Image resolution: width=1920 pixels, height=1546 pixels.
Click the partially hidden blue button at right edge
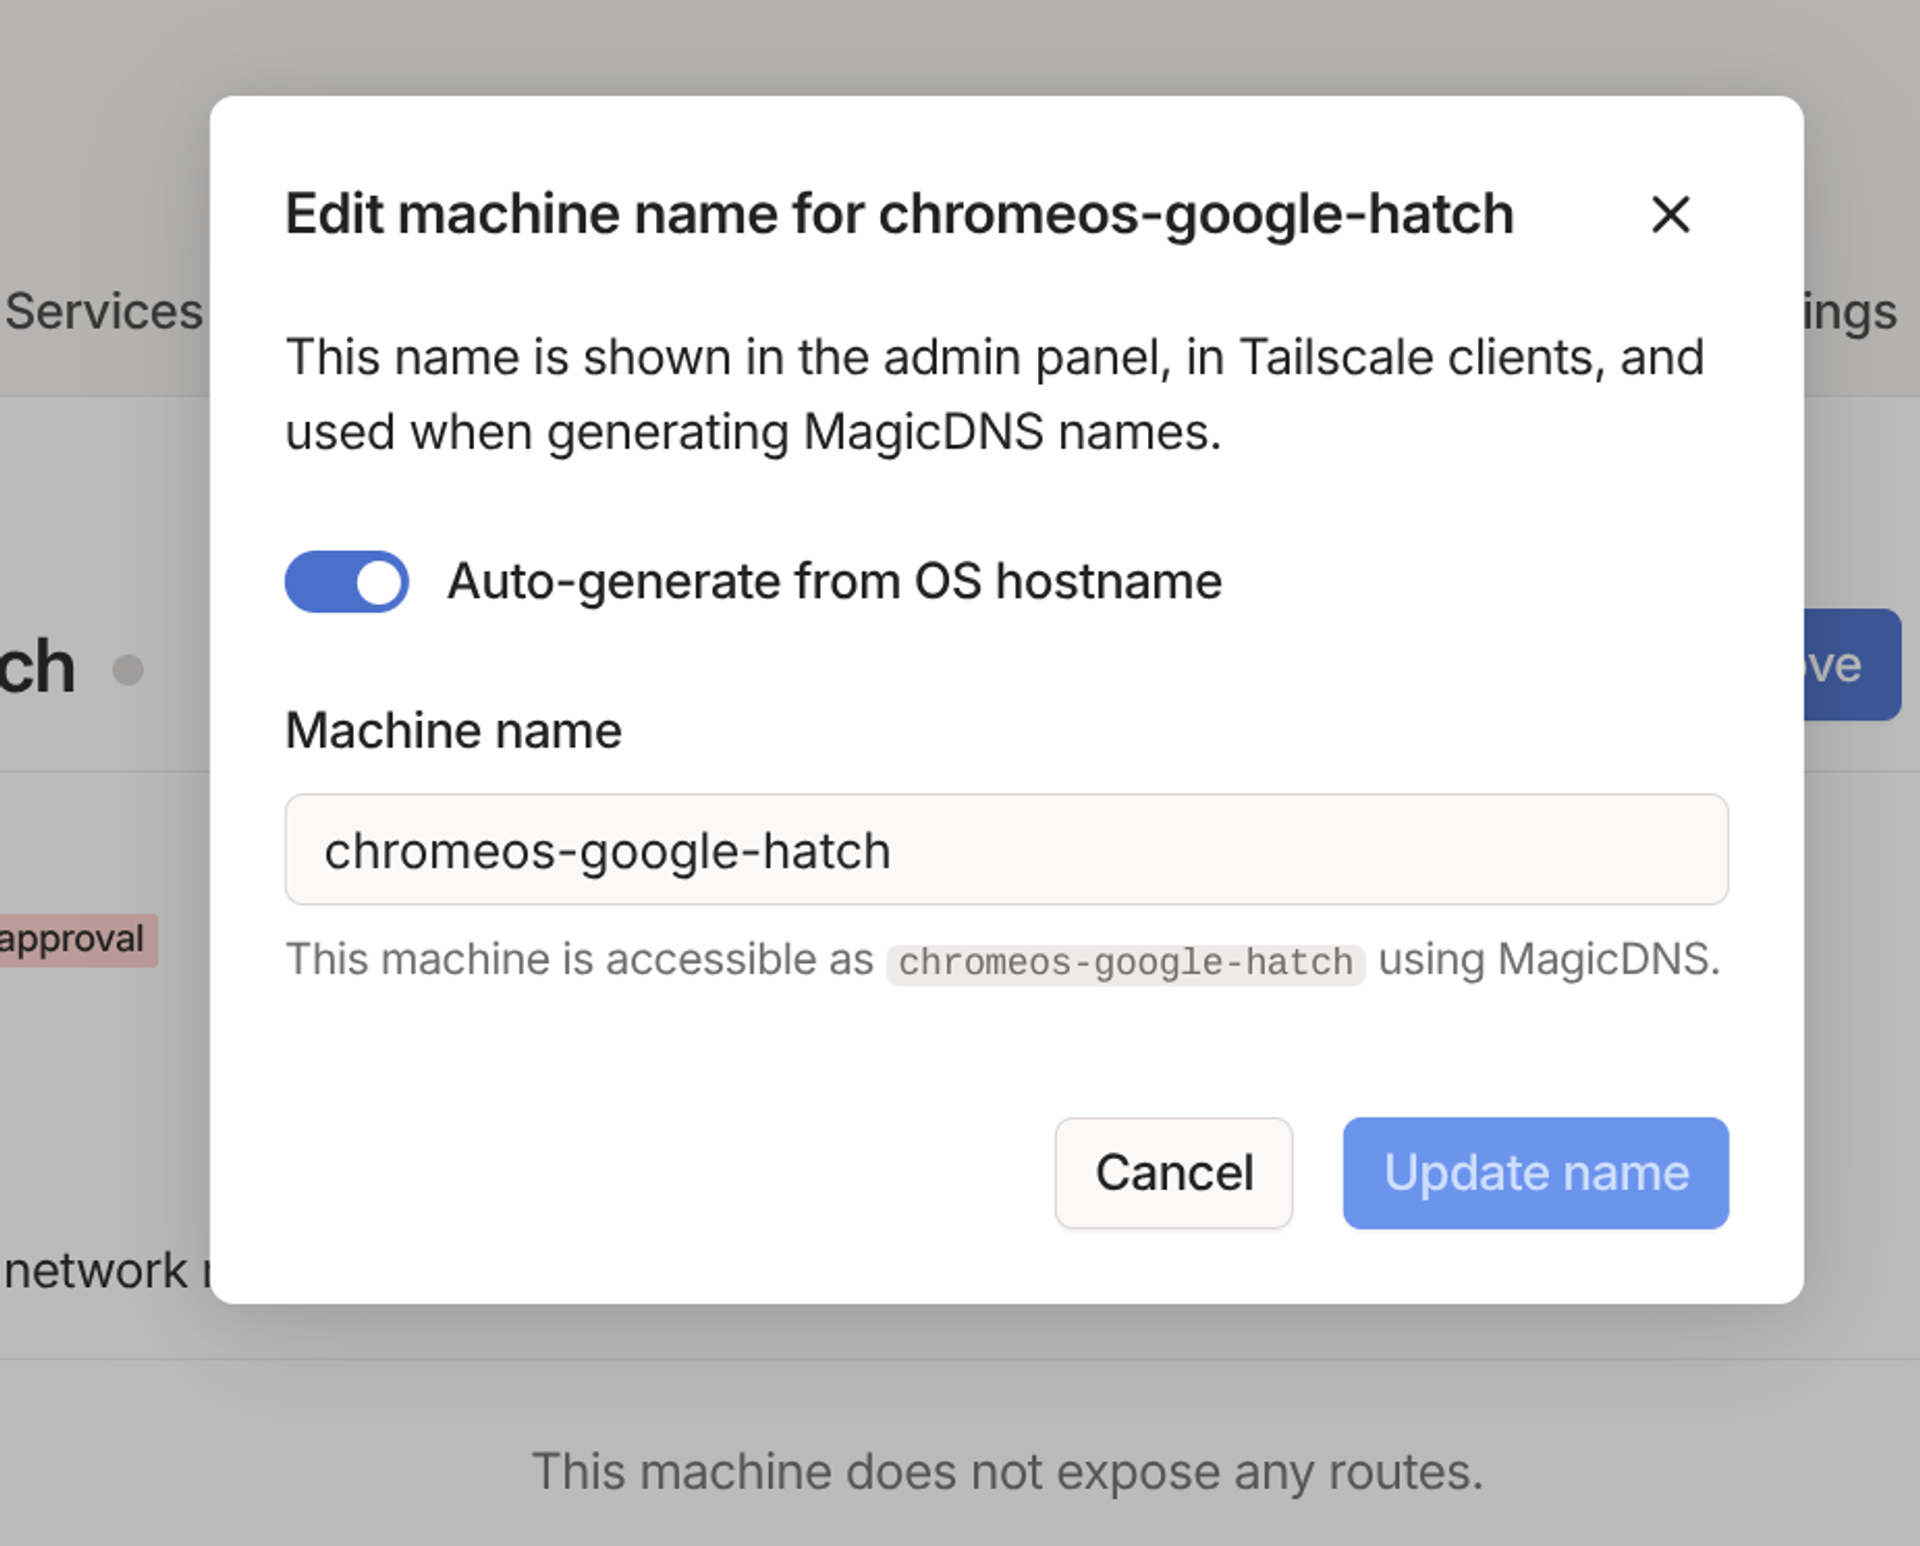pyautogui.click(x=1851, y=665)
